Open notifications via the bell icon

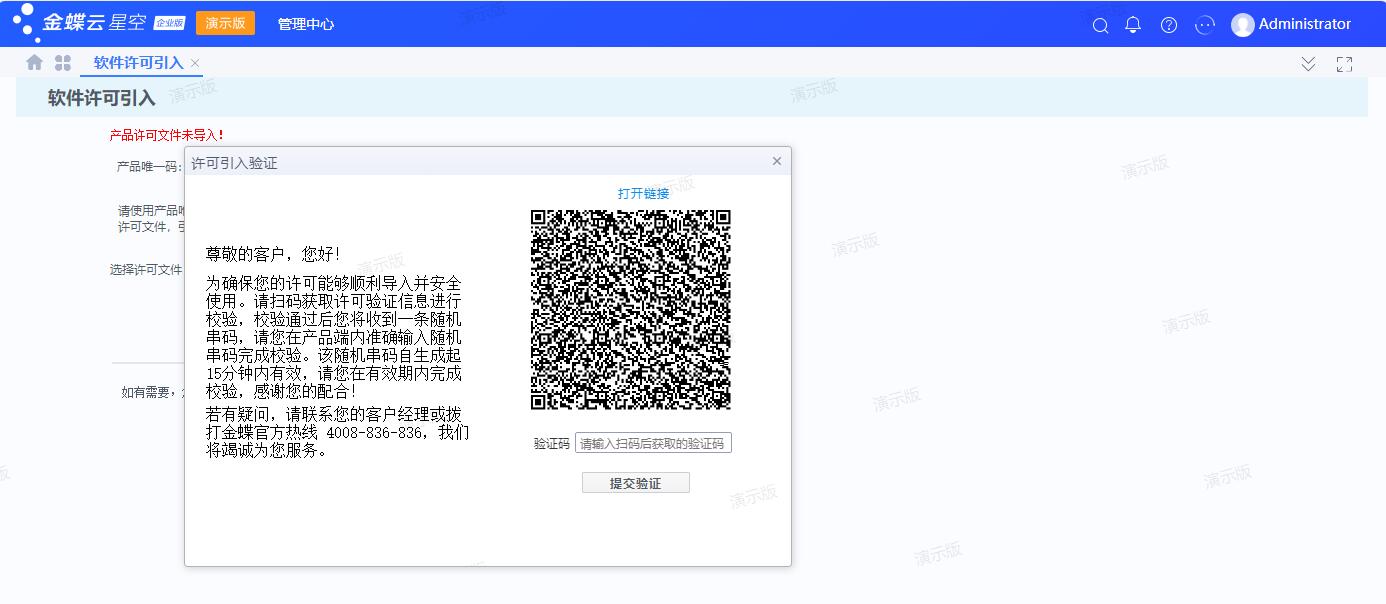(x=1133, y=25)
